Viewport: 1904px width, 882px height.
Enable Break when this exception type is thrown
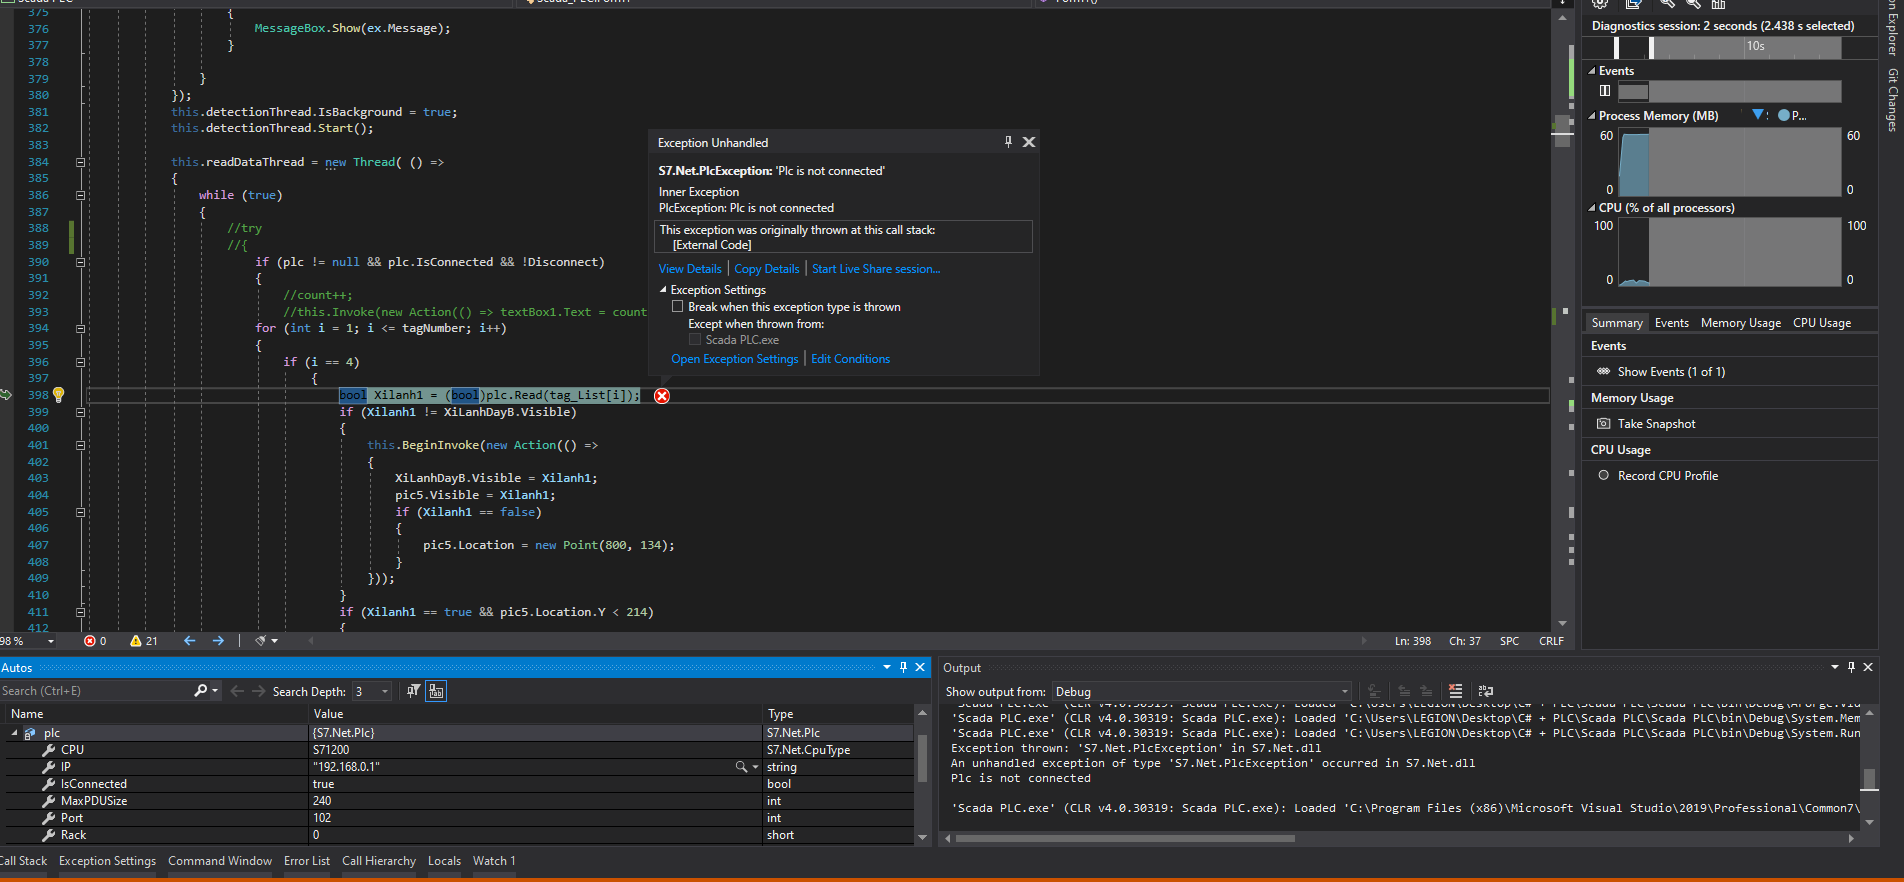click(678, 307)
